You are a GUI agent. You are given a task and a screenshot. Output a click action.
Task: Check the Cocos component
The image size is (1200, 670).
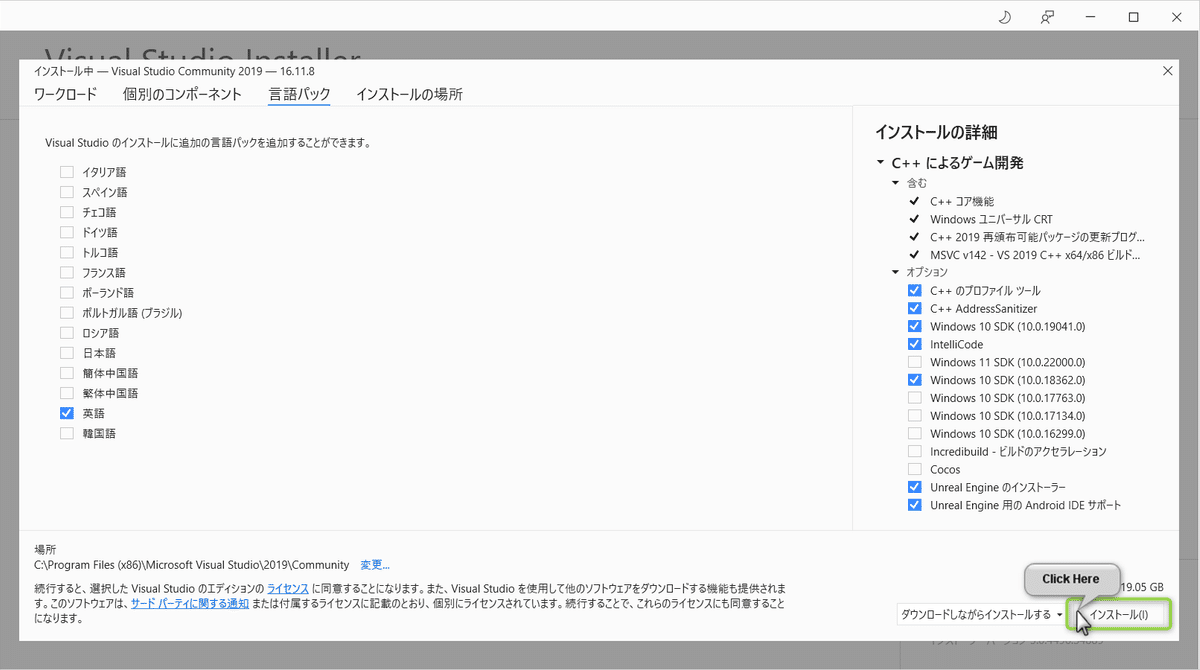tap(914, 469)
